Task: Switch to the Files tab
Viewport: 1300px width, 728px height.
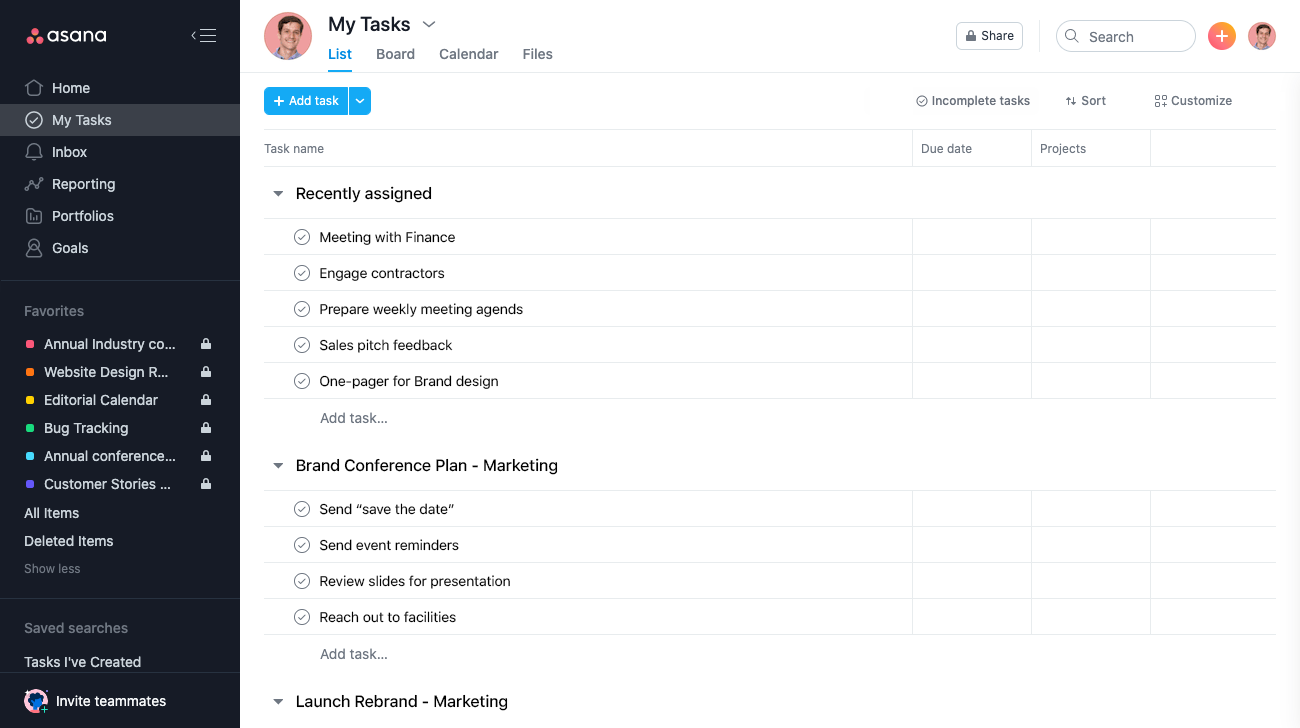Action: [538, 54]
